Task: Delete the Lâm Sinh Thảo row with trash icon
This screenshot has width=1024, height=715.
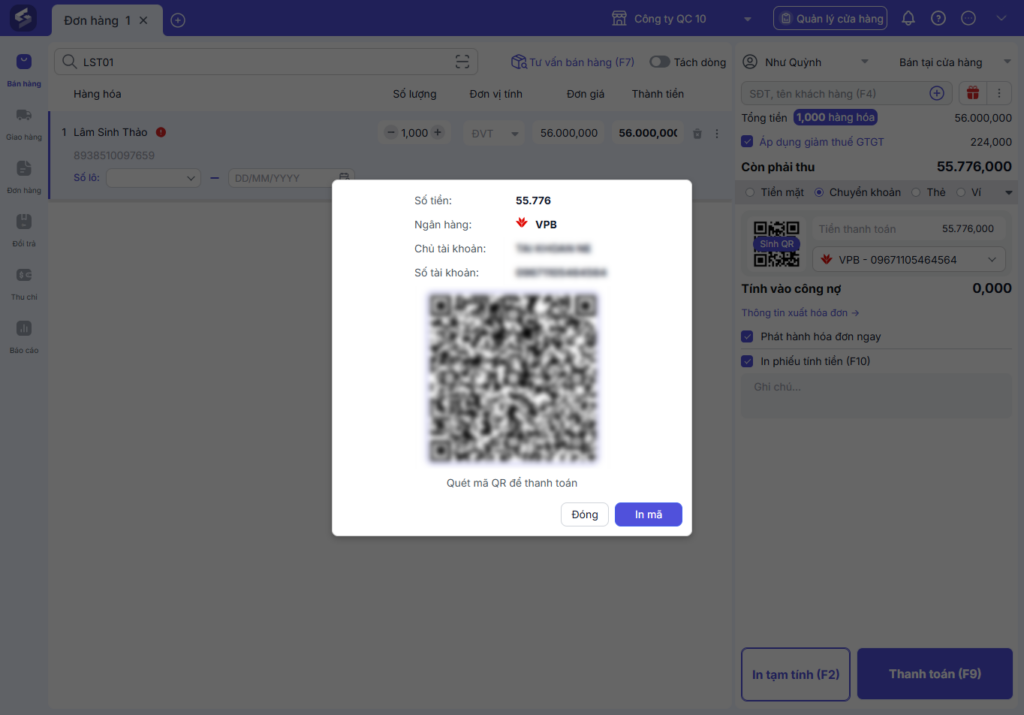Action: pyautogui.click(x=697, y=133)
